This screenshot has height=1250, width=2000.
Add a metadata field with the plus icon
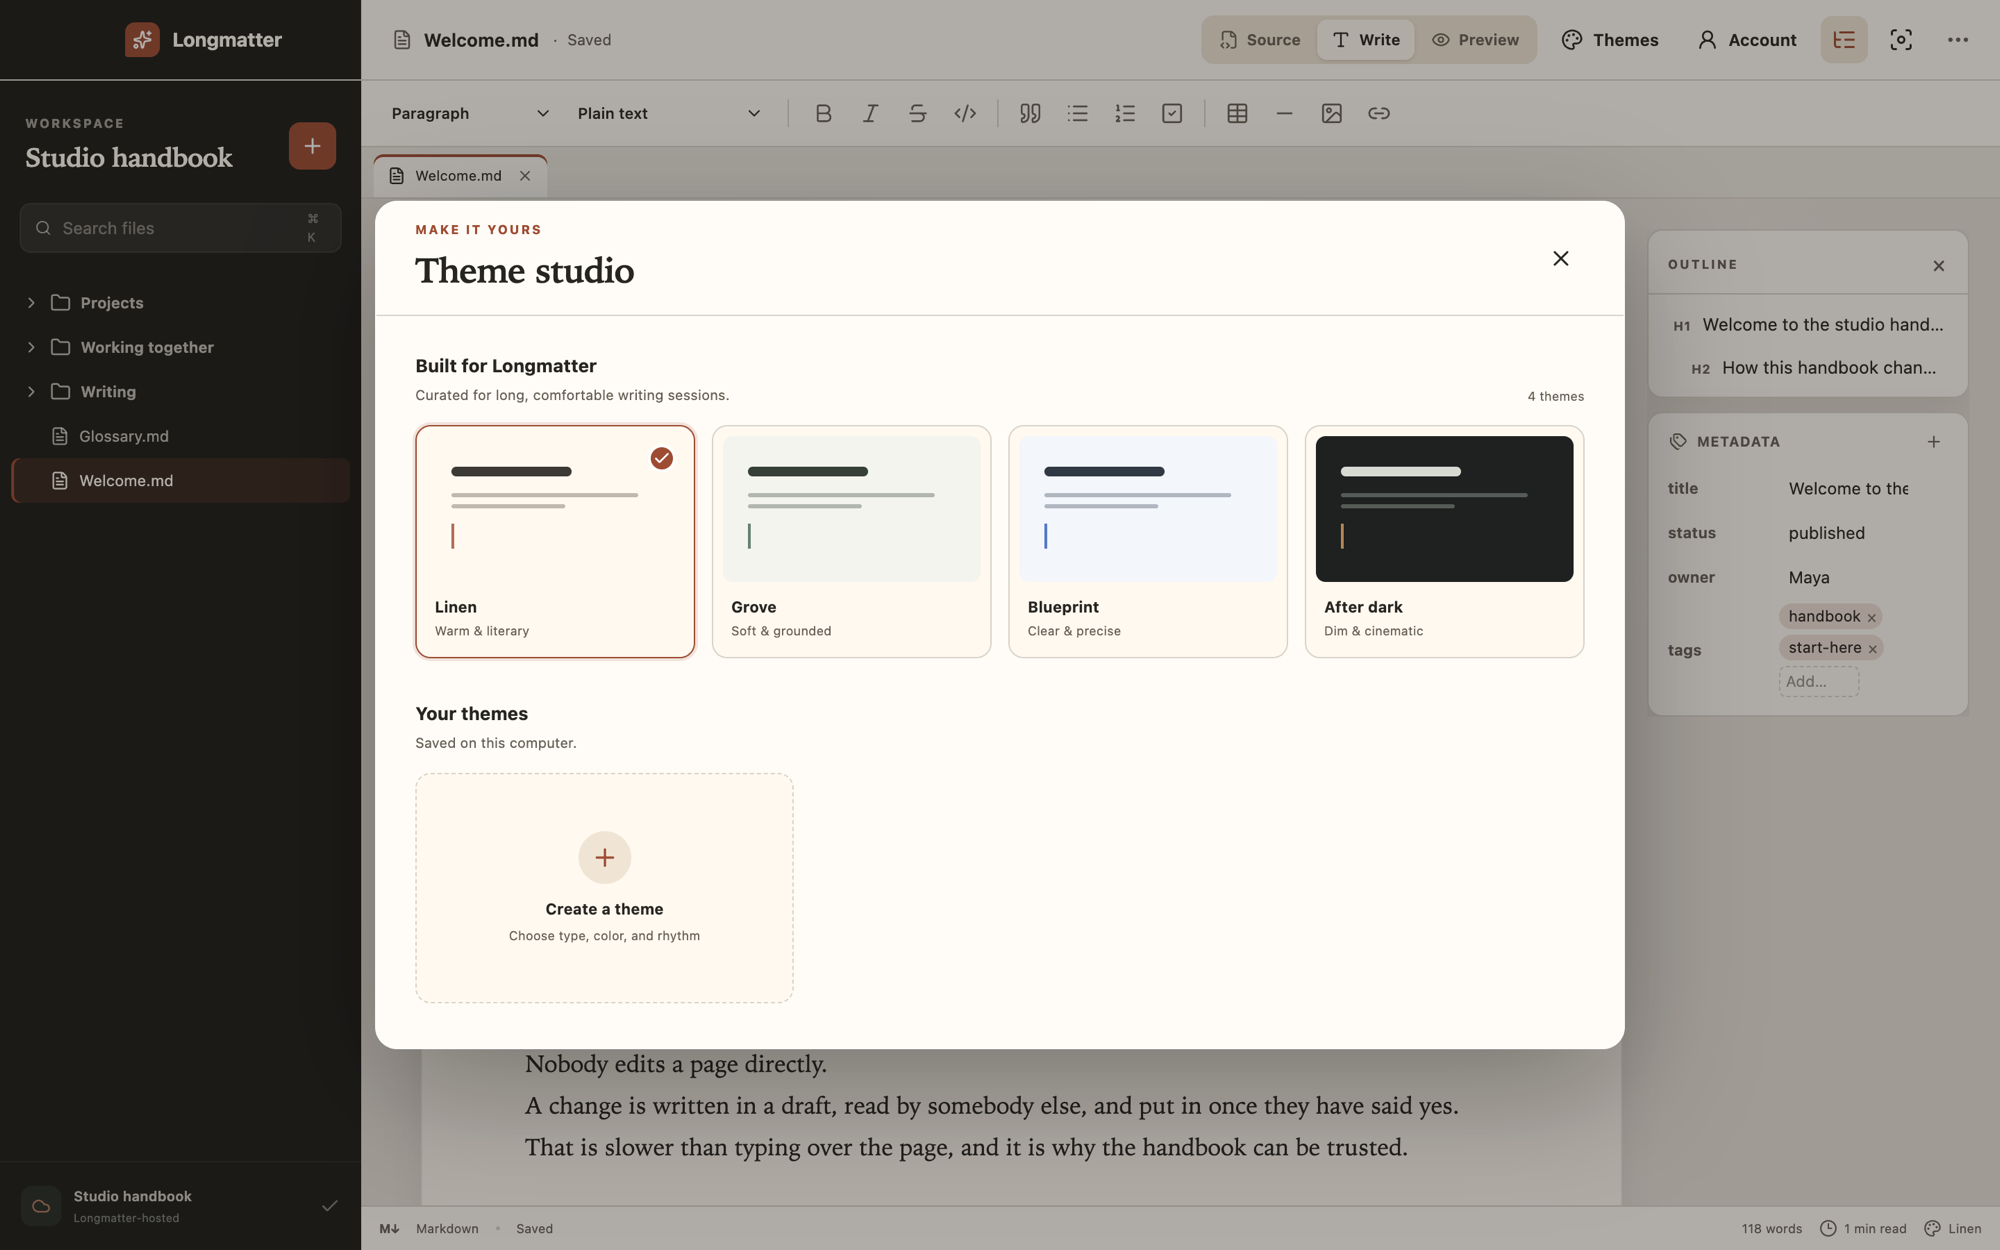(x=1934, y=441)
